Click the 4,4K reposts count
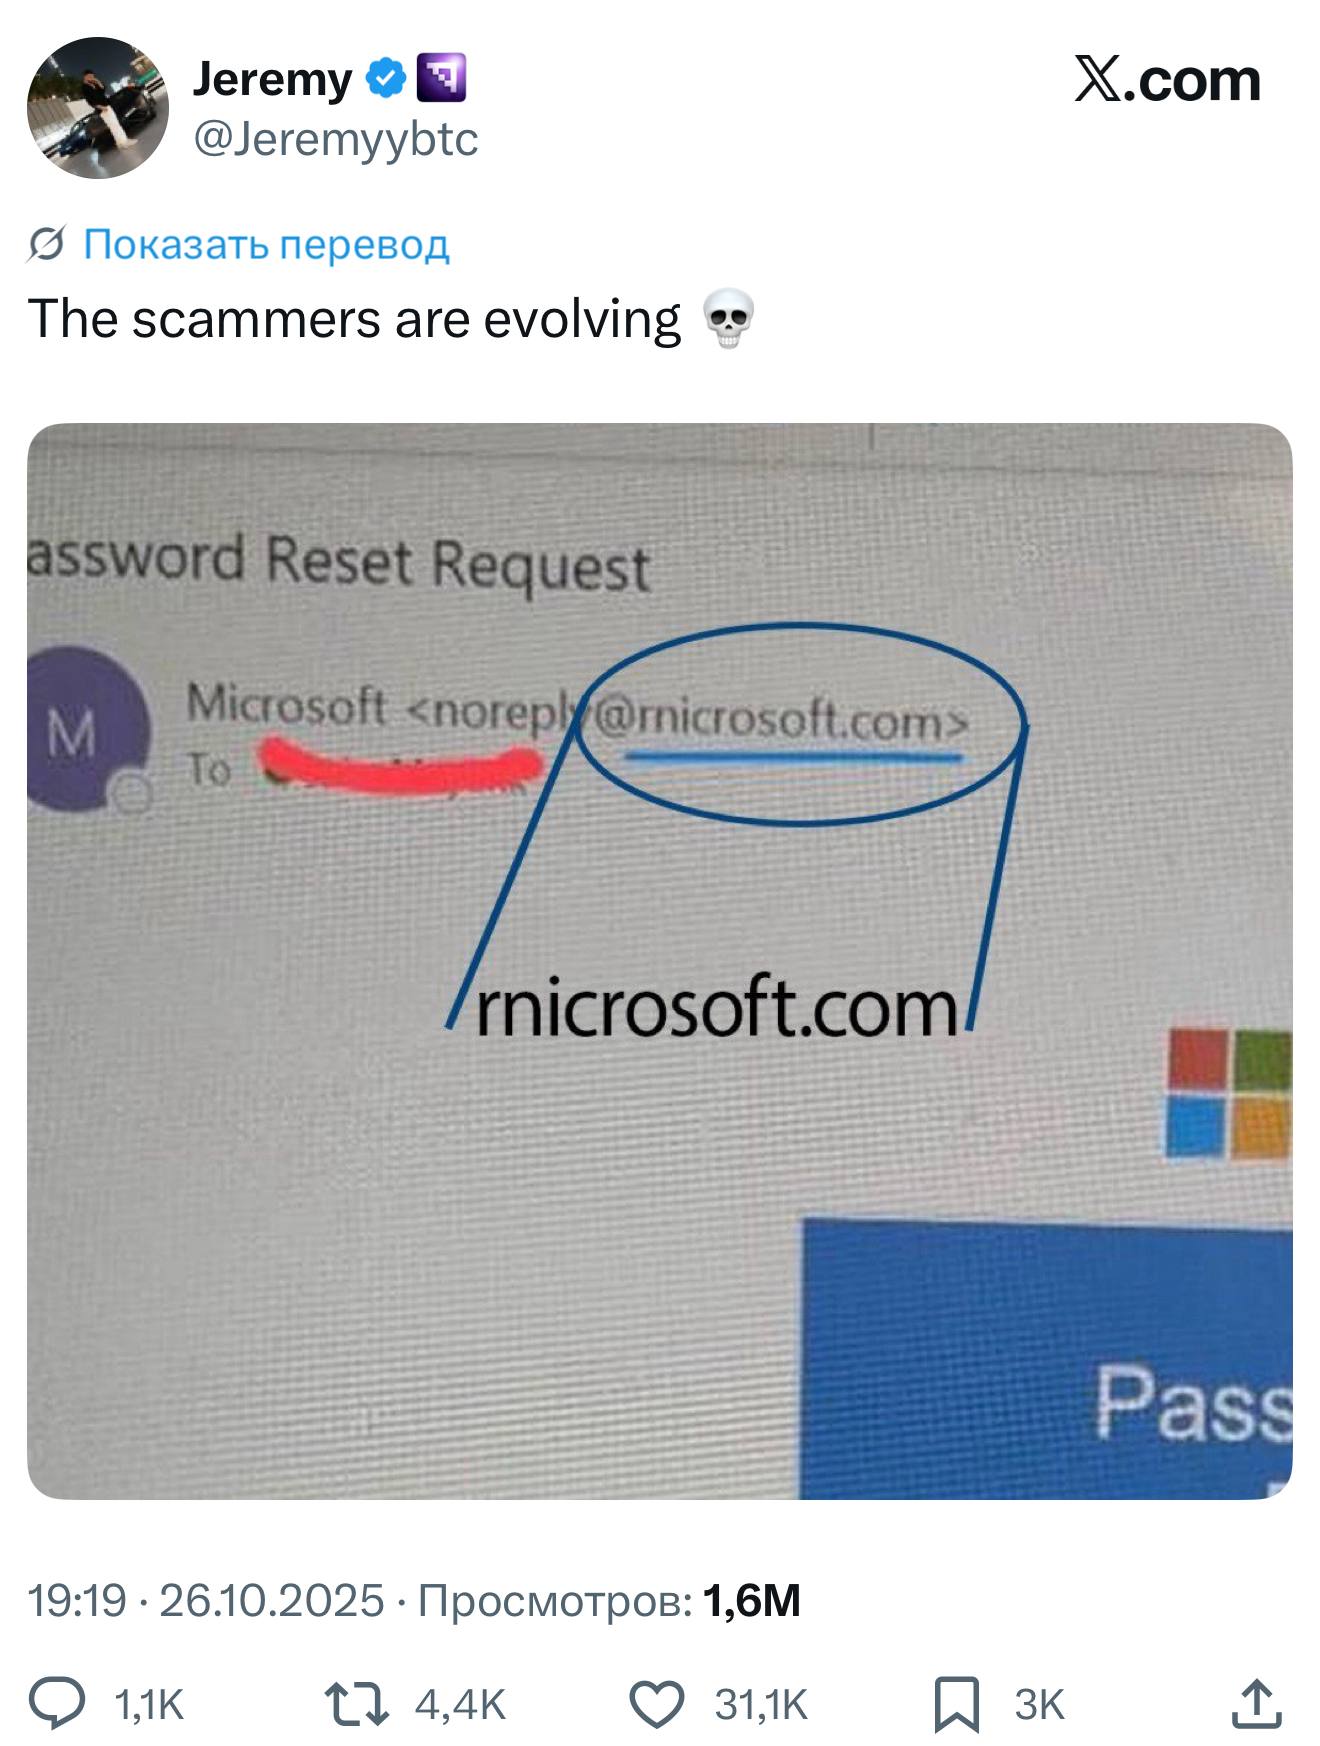1320x1746 pixels. [461, 1705]
